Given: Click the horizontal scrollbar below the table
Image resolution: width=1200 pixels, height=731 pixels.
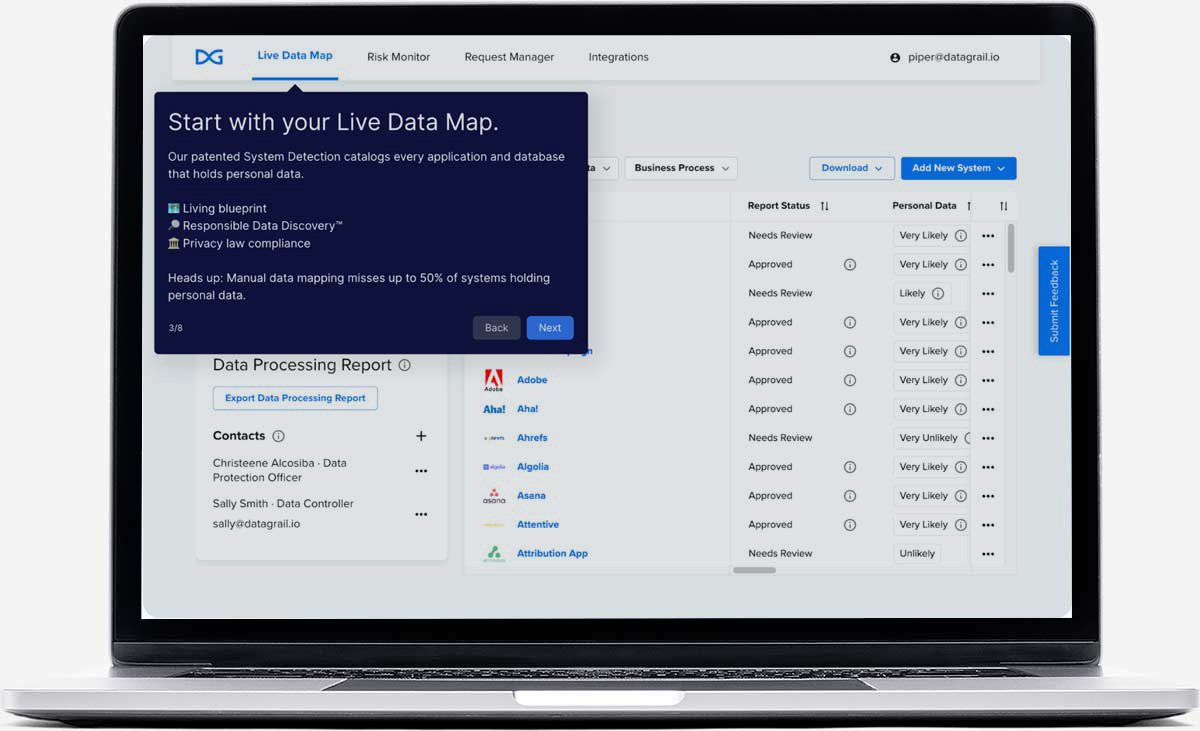Looking at the screenshot, I should point(754,570).
